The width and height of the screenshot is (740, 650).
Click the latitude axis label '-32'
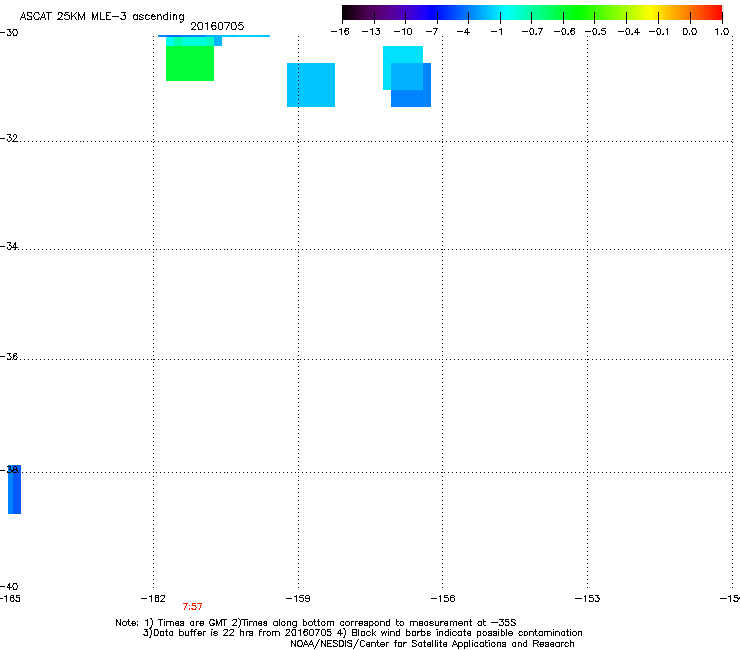(x=9, y=138)
